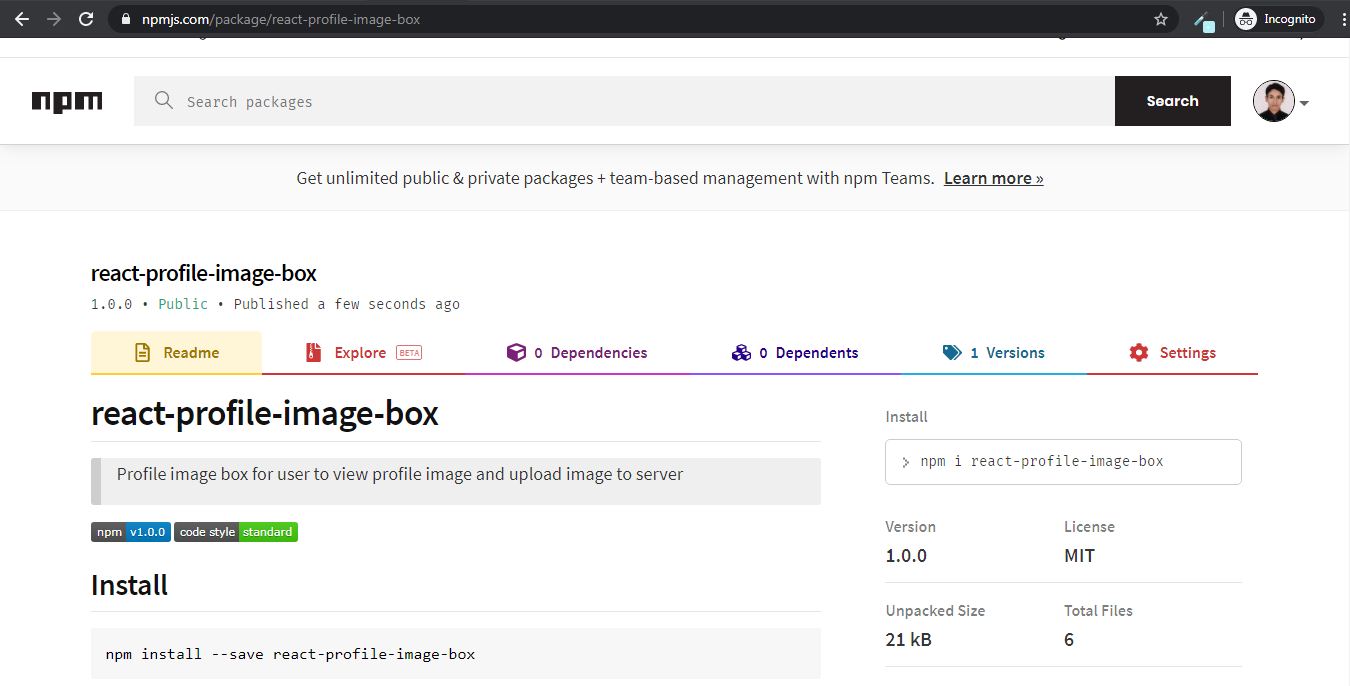This screenshot has height=686, width=1350.
Task: Copy the npm i react-profile-image-box install command
Action: 1063,462
